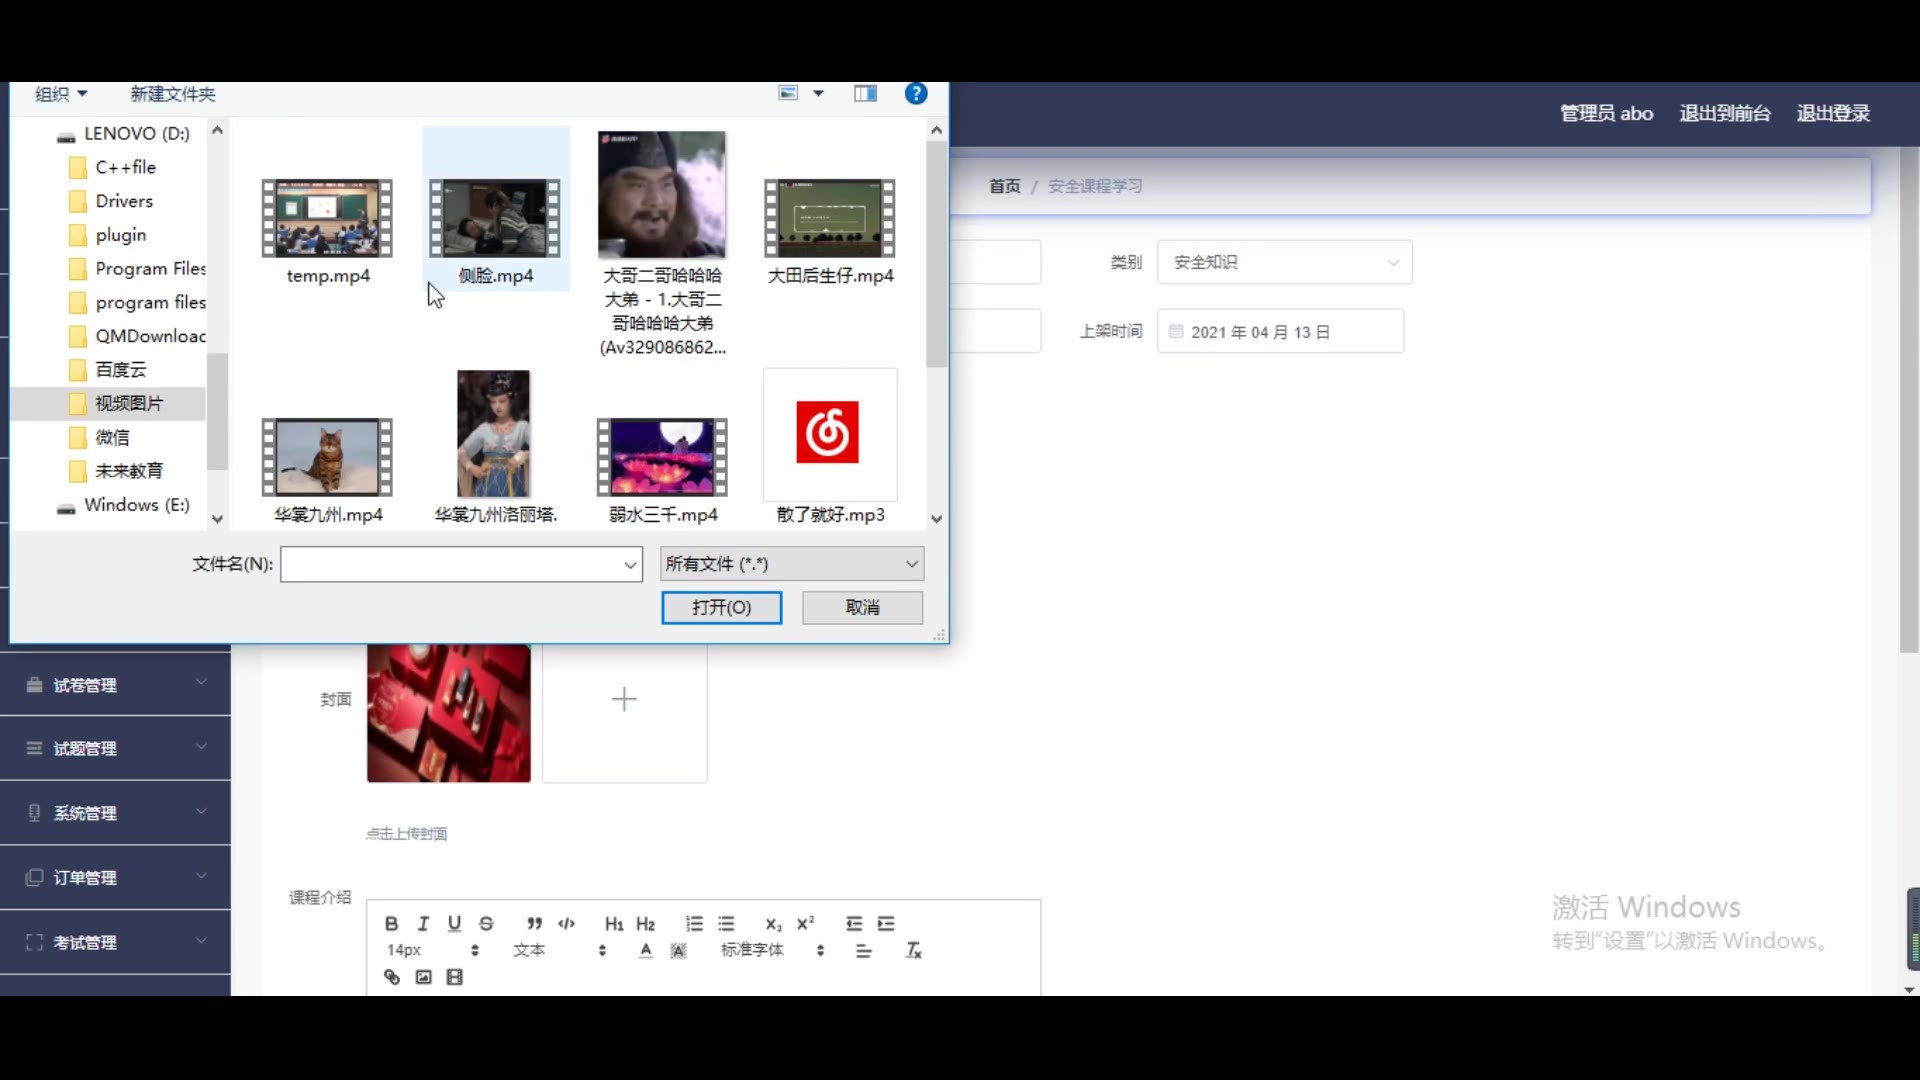Expand view options dropdown arrow

pyautogui.click(x=818, y=93)
